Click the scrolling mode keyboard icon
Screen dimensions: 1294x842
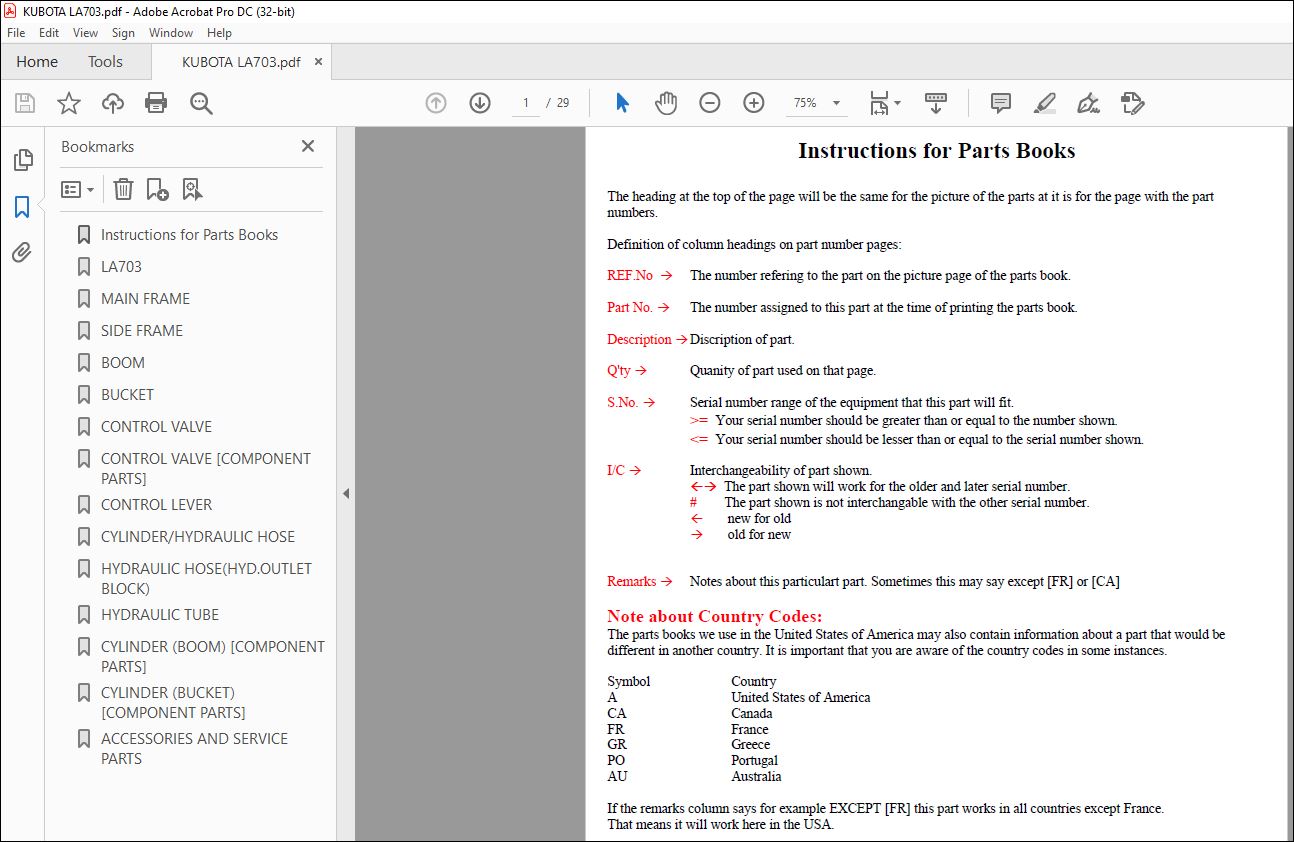[x=936, y=103]
